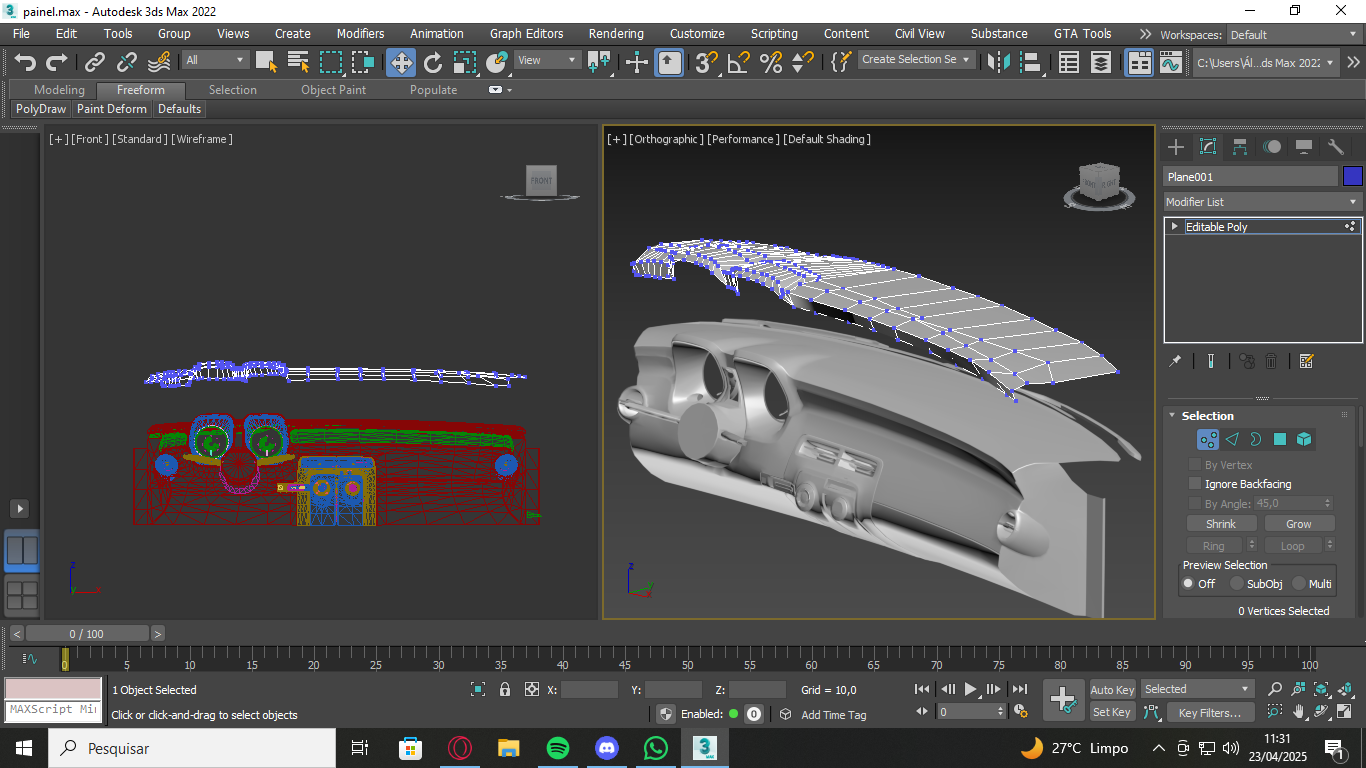Click the Set Key button
This screenshot has height=768, width=1366.
click(1112, 713)
